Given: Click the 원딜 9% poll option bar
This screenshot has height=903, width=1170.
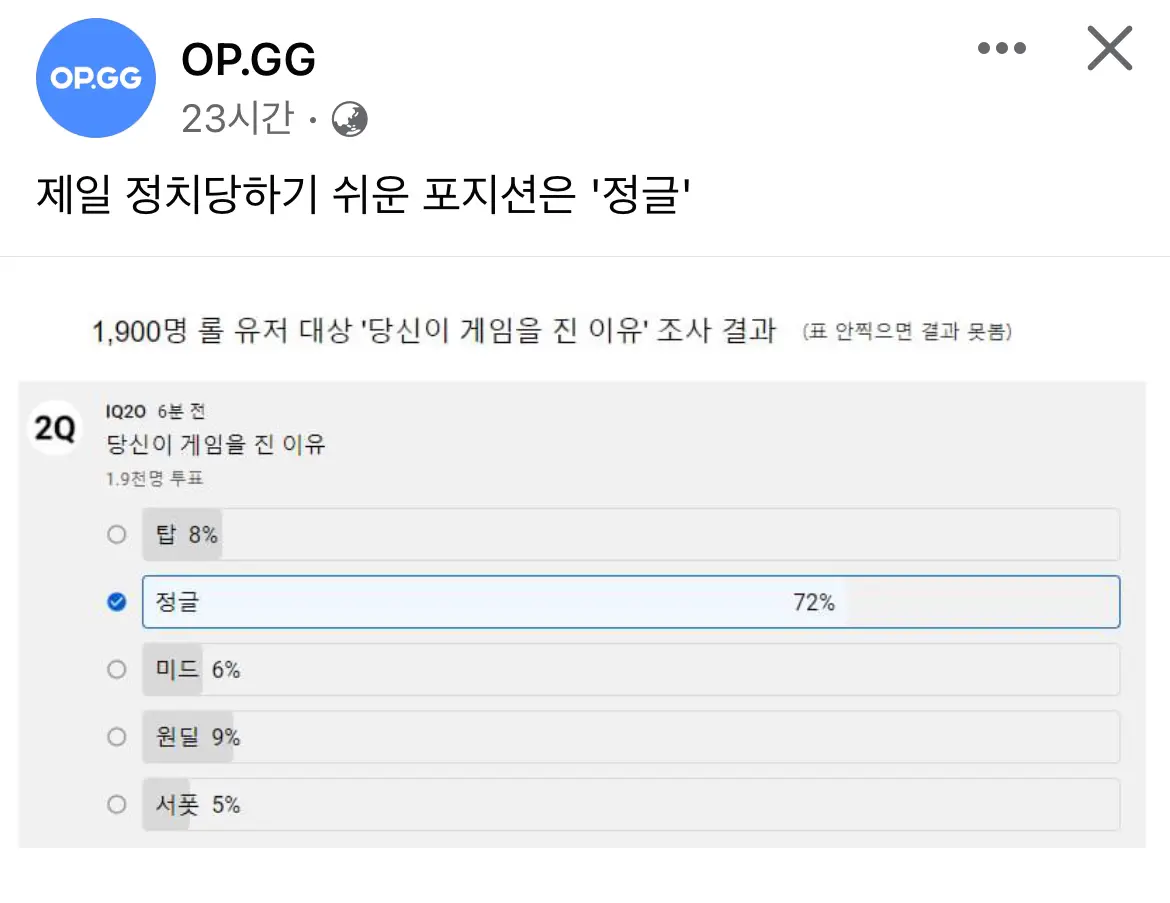Looking at the screenshot, I should pyautogui.click(x=631, y=737).
